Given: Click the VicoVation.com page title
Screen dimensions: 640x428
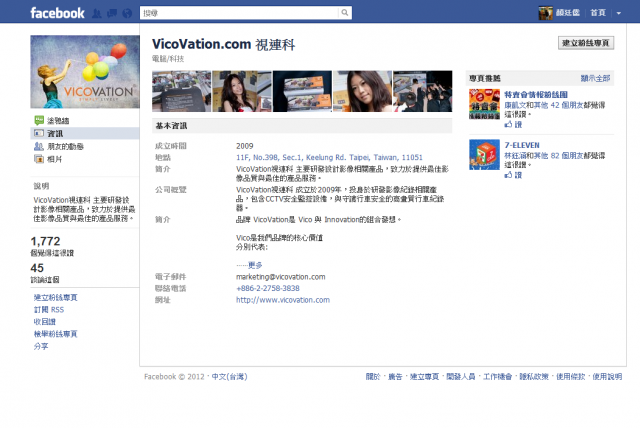Looking at the screenshot, I should point(224,44).
